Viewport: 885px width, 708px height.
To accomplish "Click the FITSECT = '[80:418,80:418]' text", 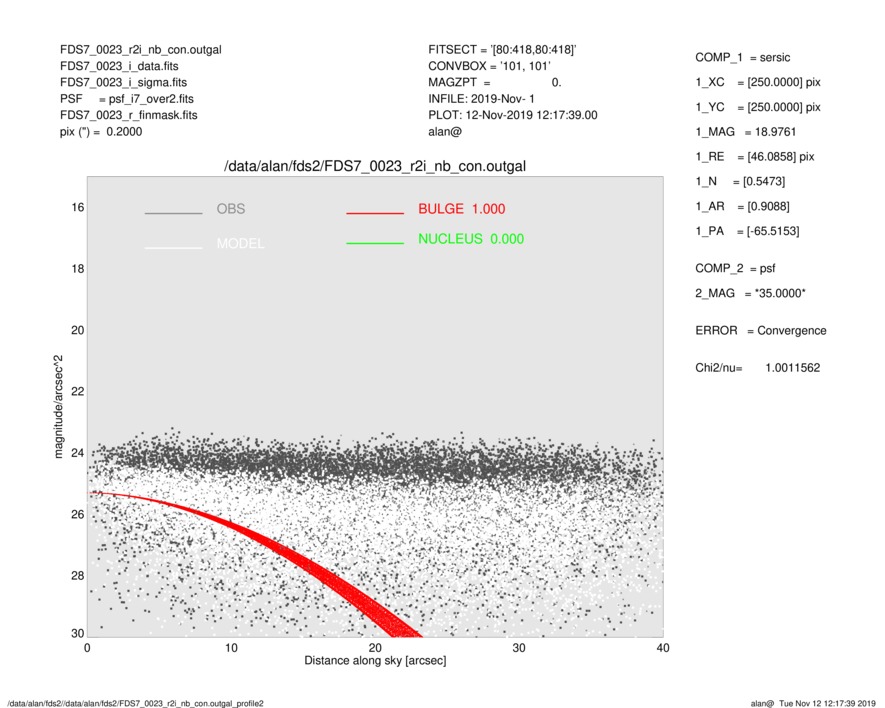I will [x=502, y=50].
